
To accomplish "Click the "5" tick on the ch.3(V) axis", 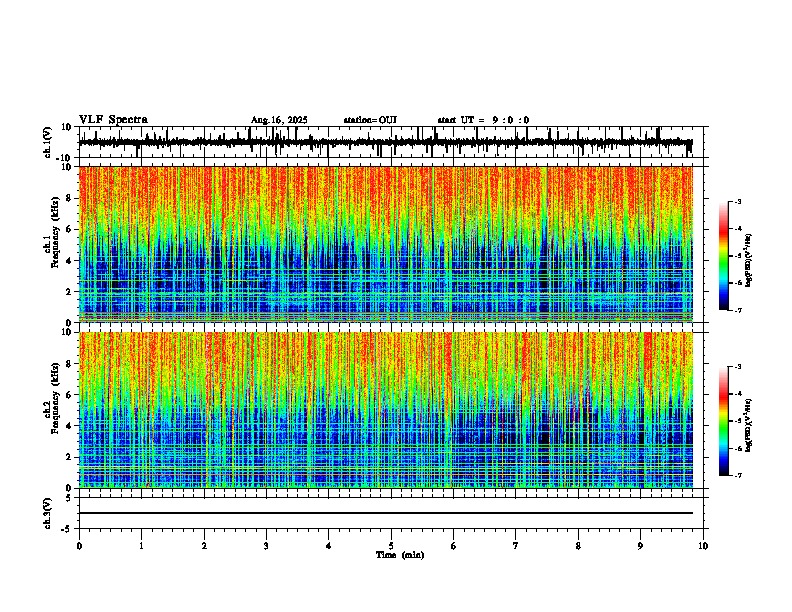I will pos(69,497).
